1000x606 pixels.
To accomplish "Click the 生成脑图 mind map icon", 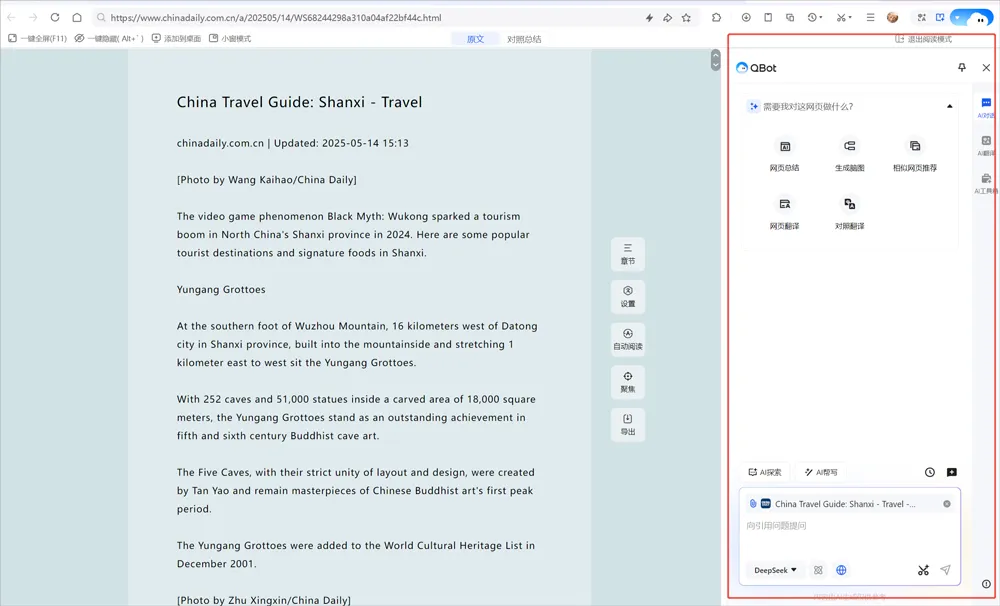I will tap(849, 146).
